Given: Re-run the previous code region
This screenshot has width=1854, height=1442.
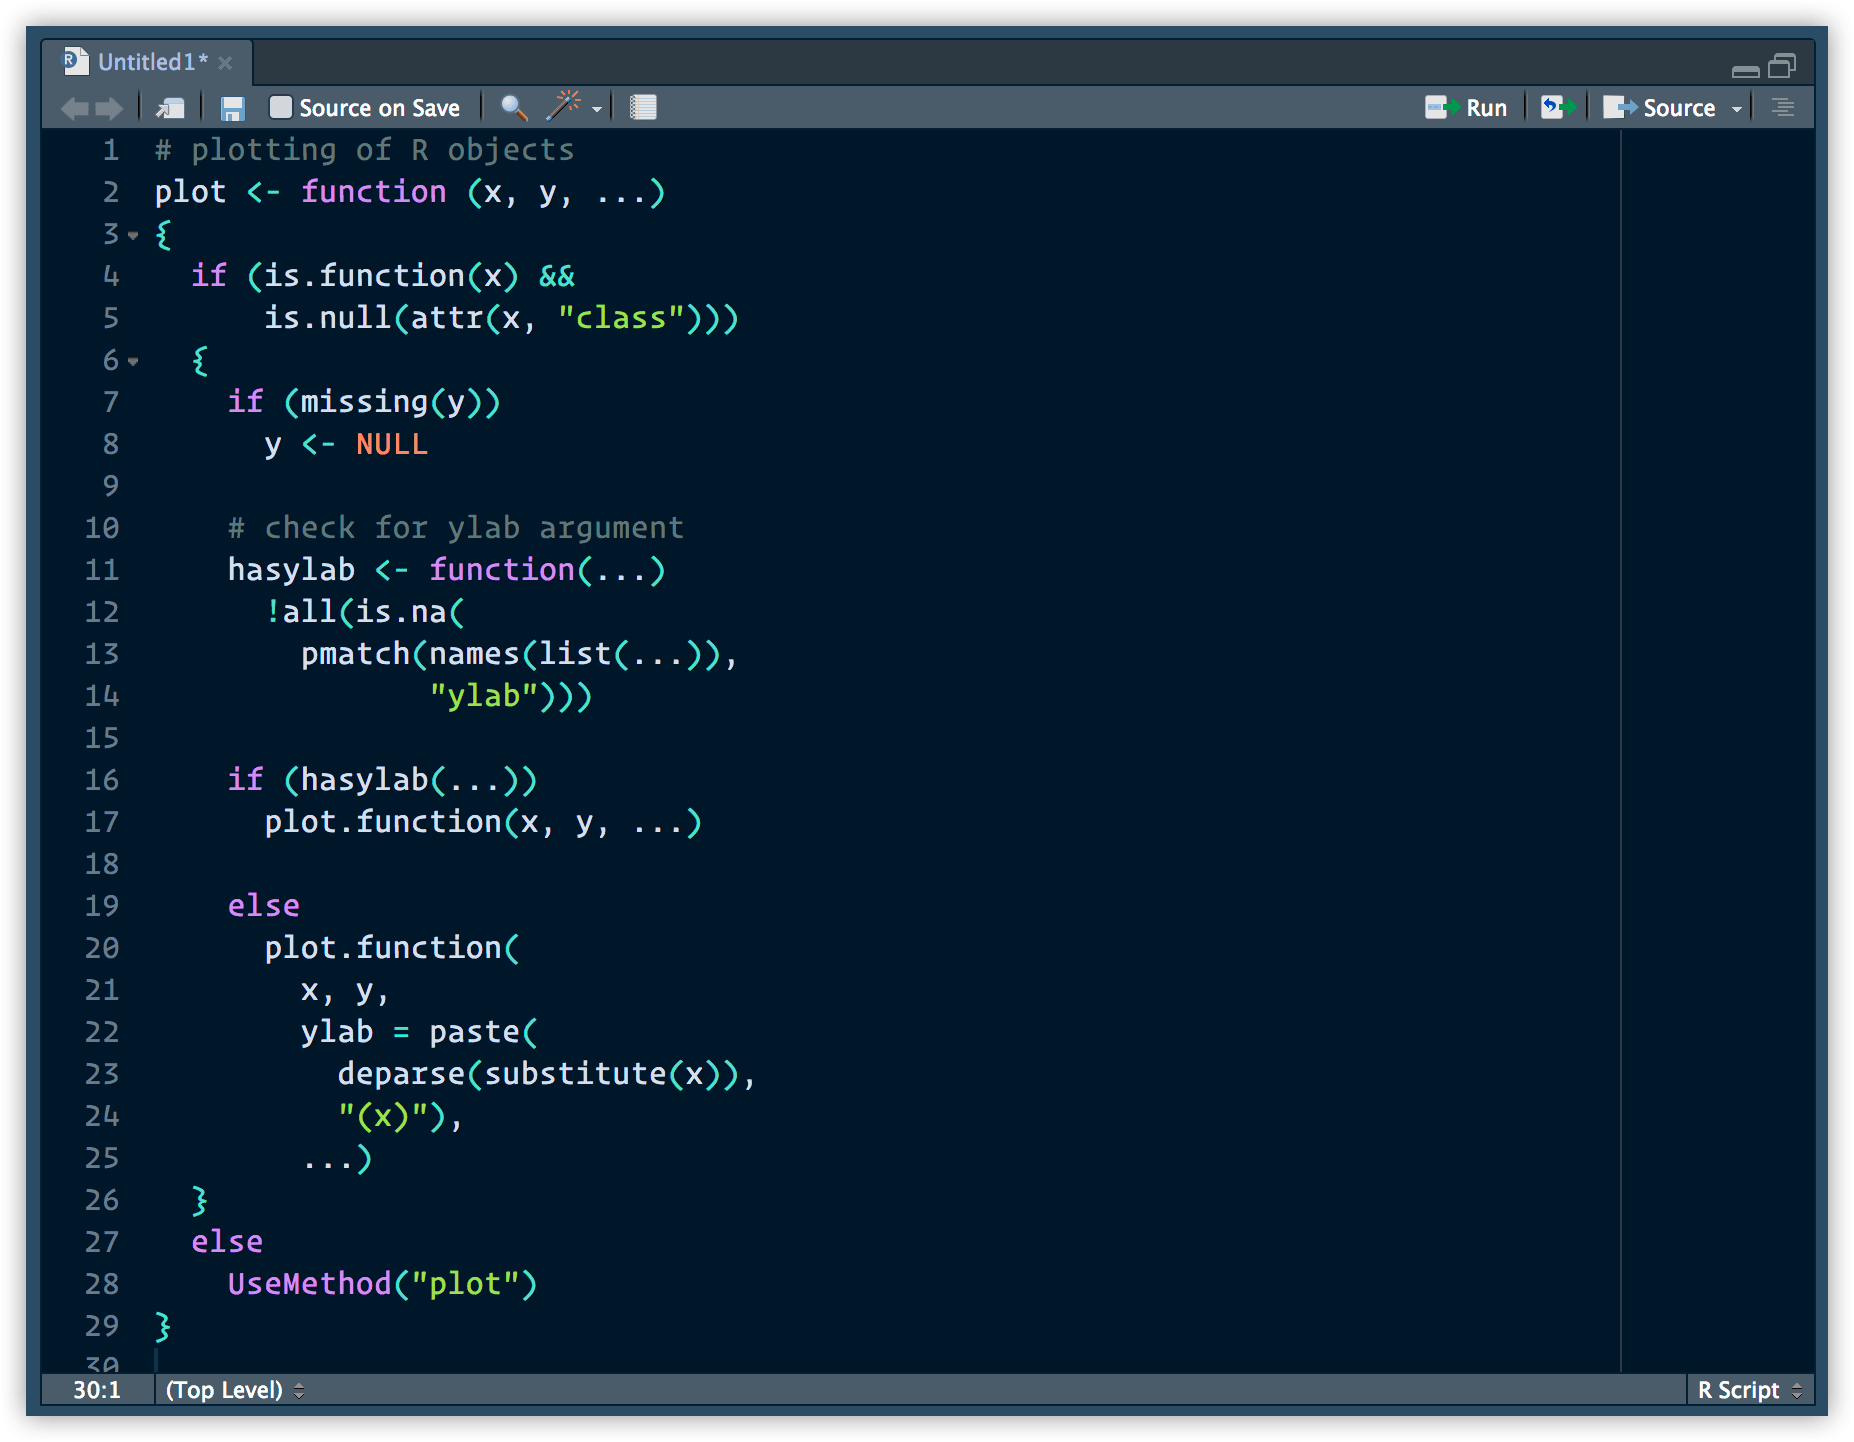Looking at the screenshot, I should tap(1558, 107).
